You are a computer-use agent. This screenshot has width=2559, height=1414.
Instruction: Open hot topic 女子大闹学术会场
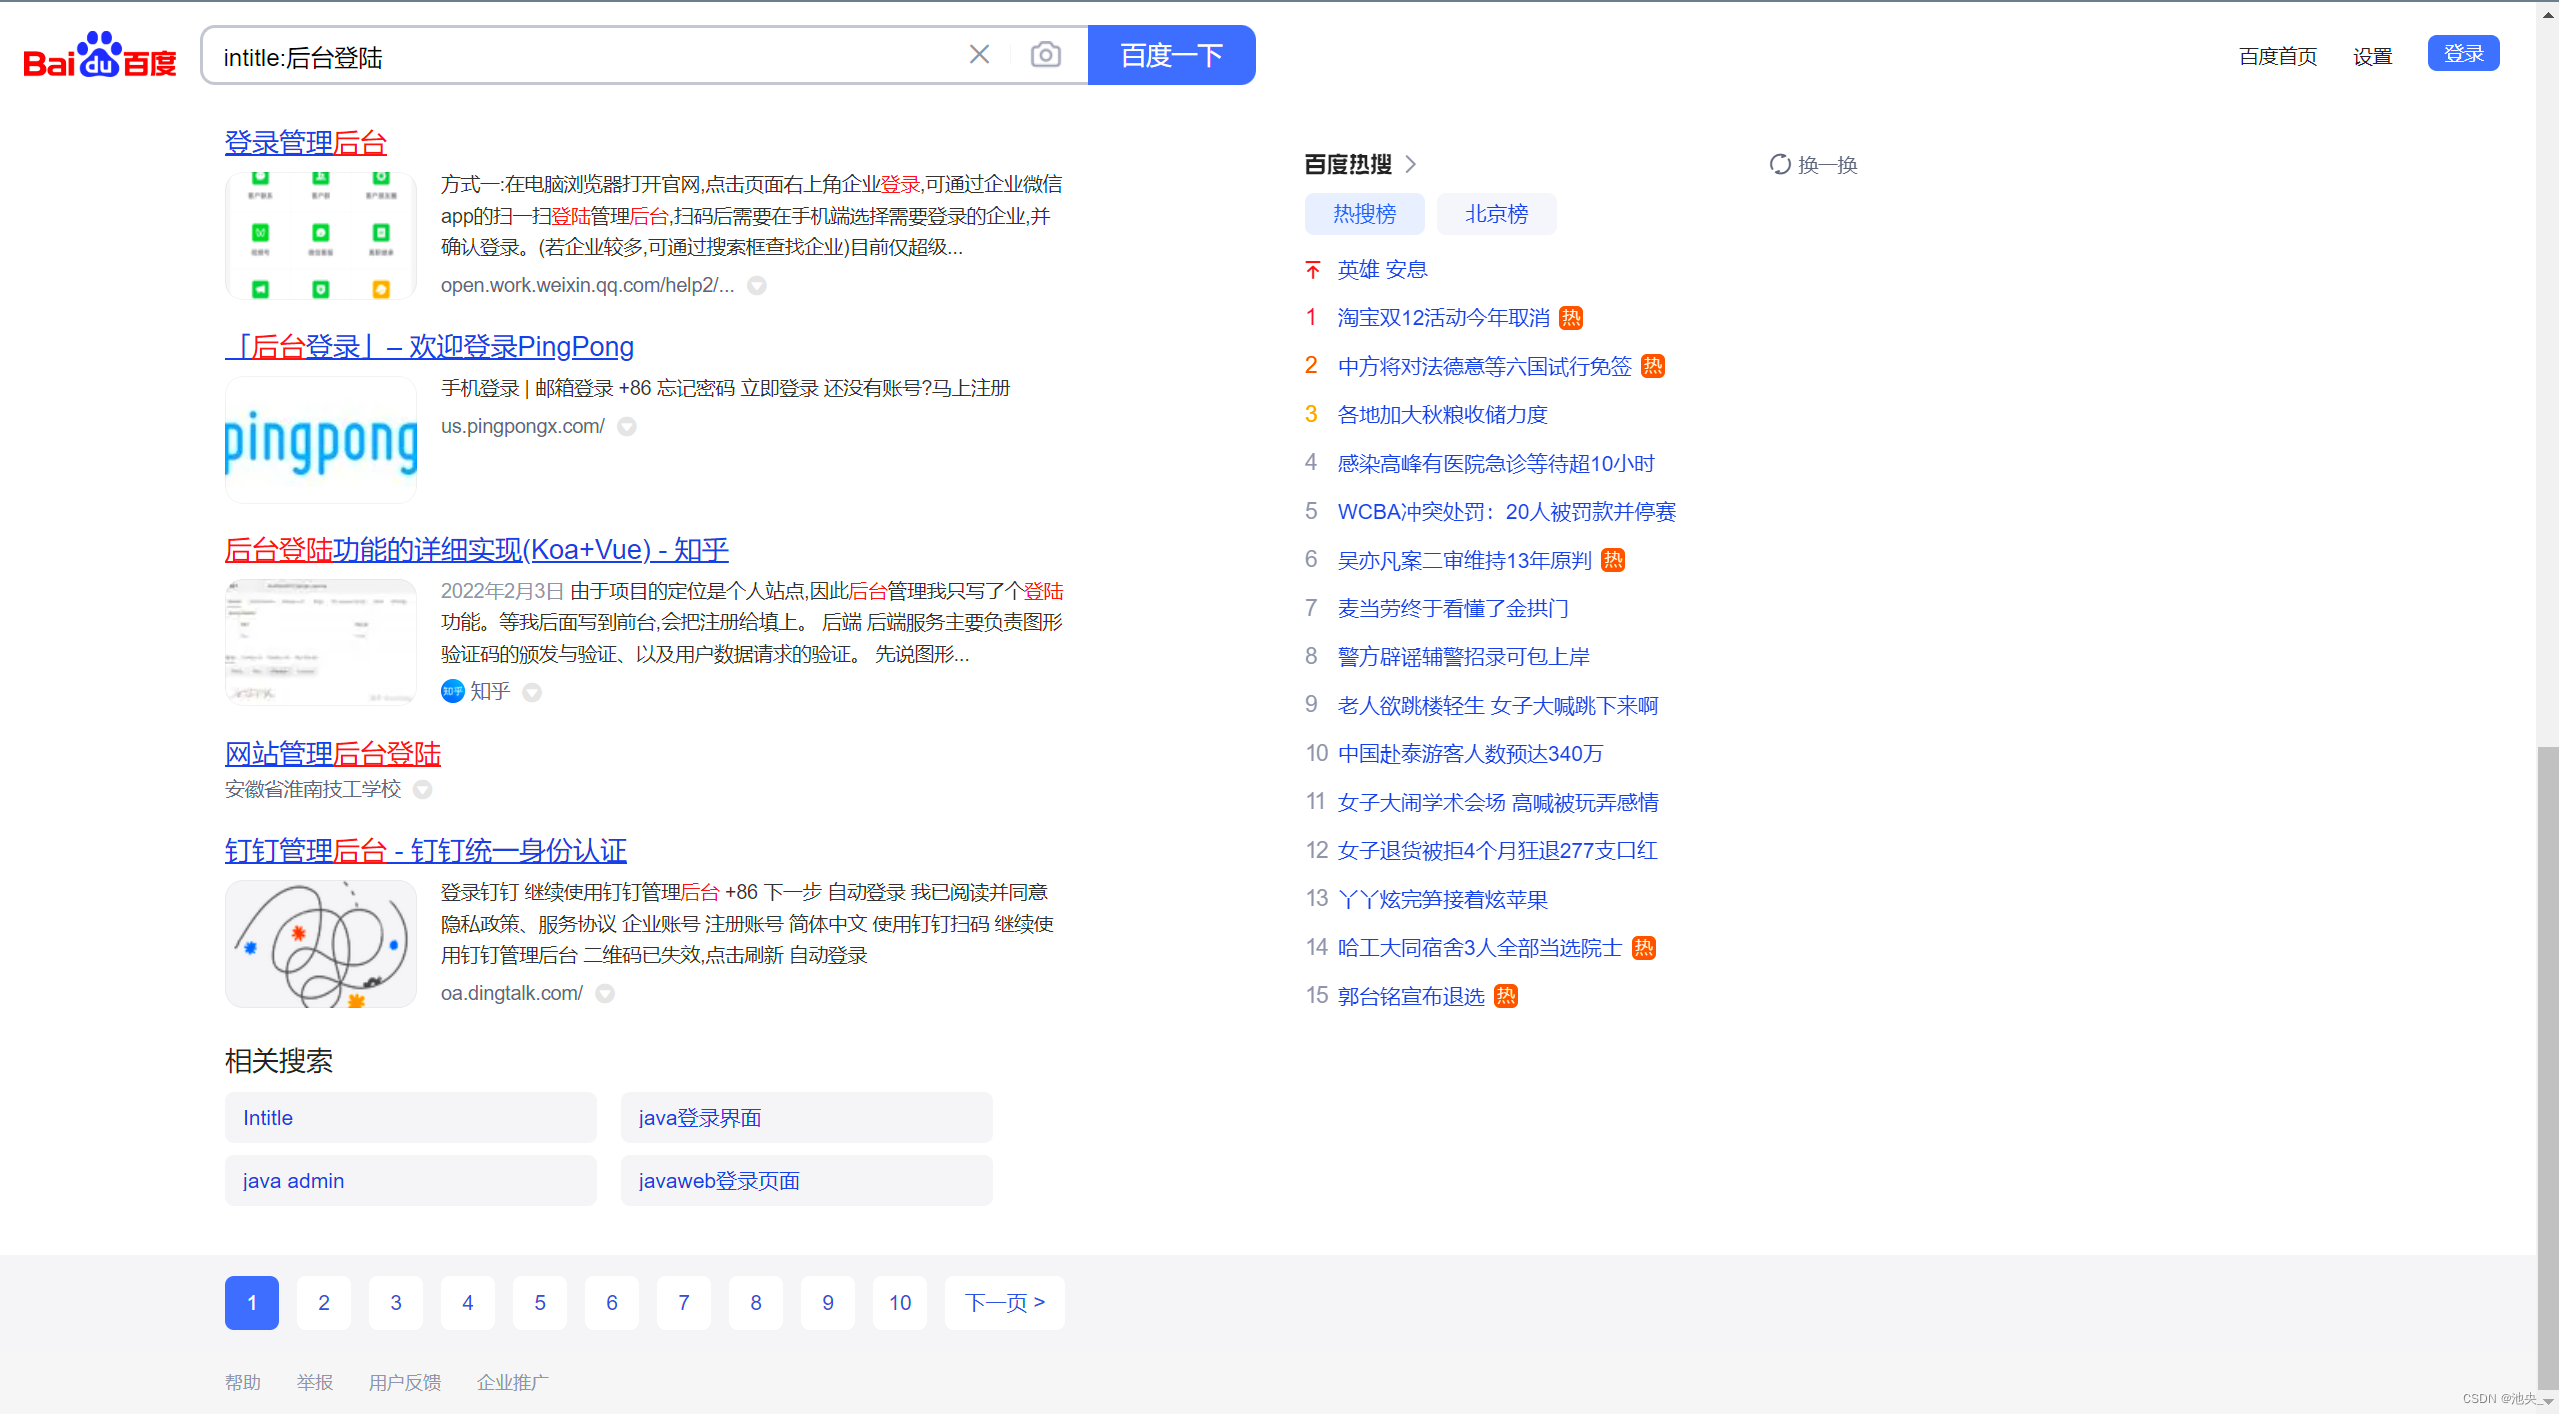point(1498,802)
